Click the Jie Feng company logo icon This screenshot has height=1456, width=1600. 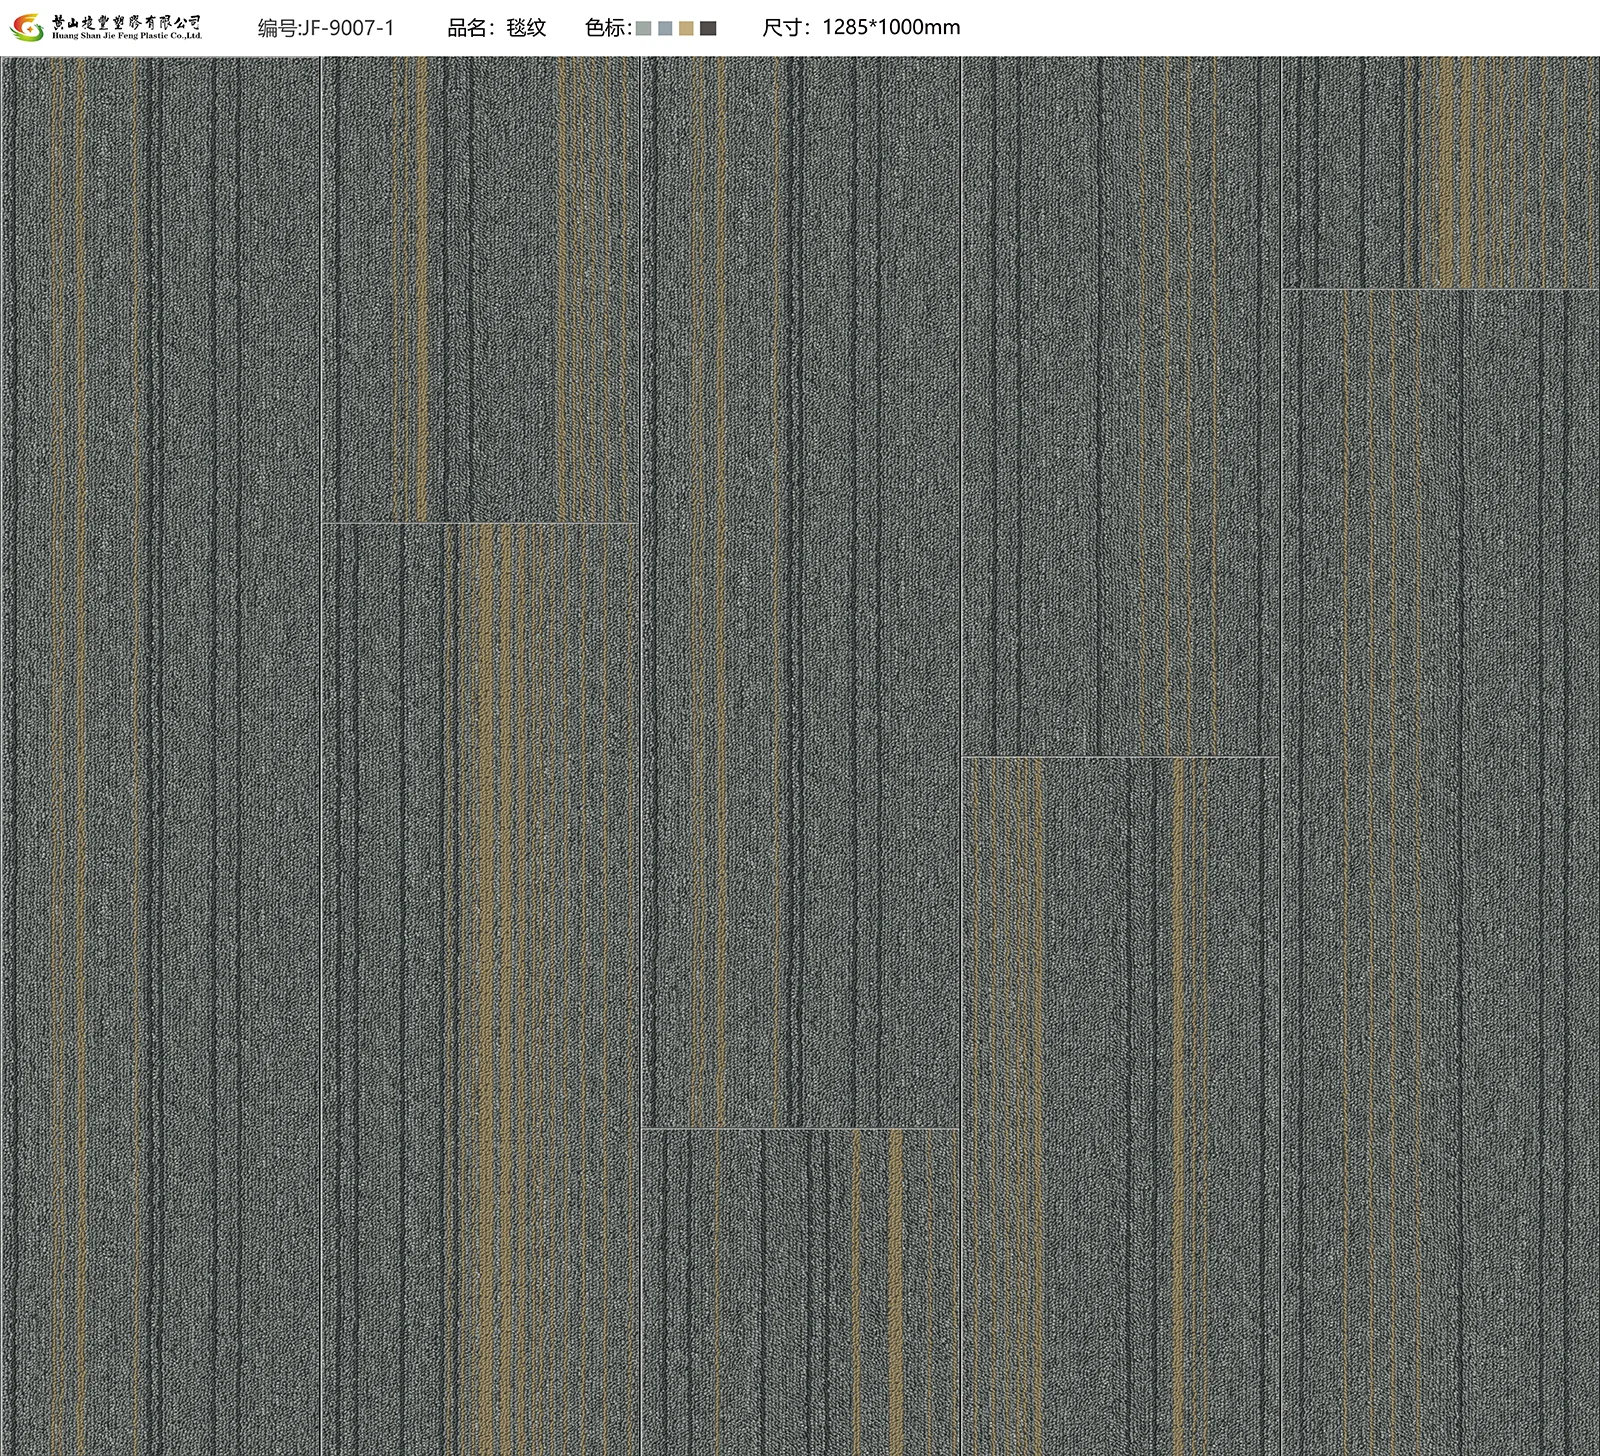pos(27,28)
